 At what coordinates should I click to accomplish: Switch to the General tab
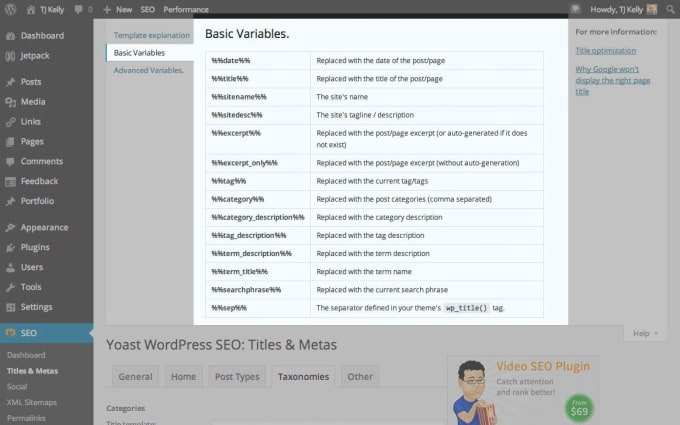(x=135, y=376)
